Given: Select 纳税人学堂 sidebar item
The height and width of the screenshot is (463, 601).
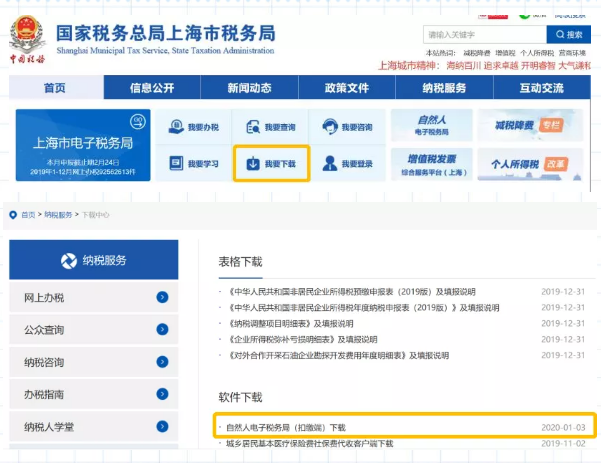Looking at the screenshot, I should (94, 426).
